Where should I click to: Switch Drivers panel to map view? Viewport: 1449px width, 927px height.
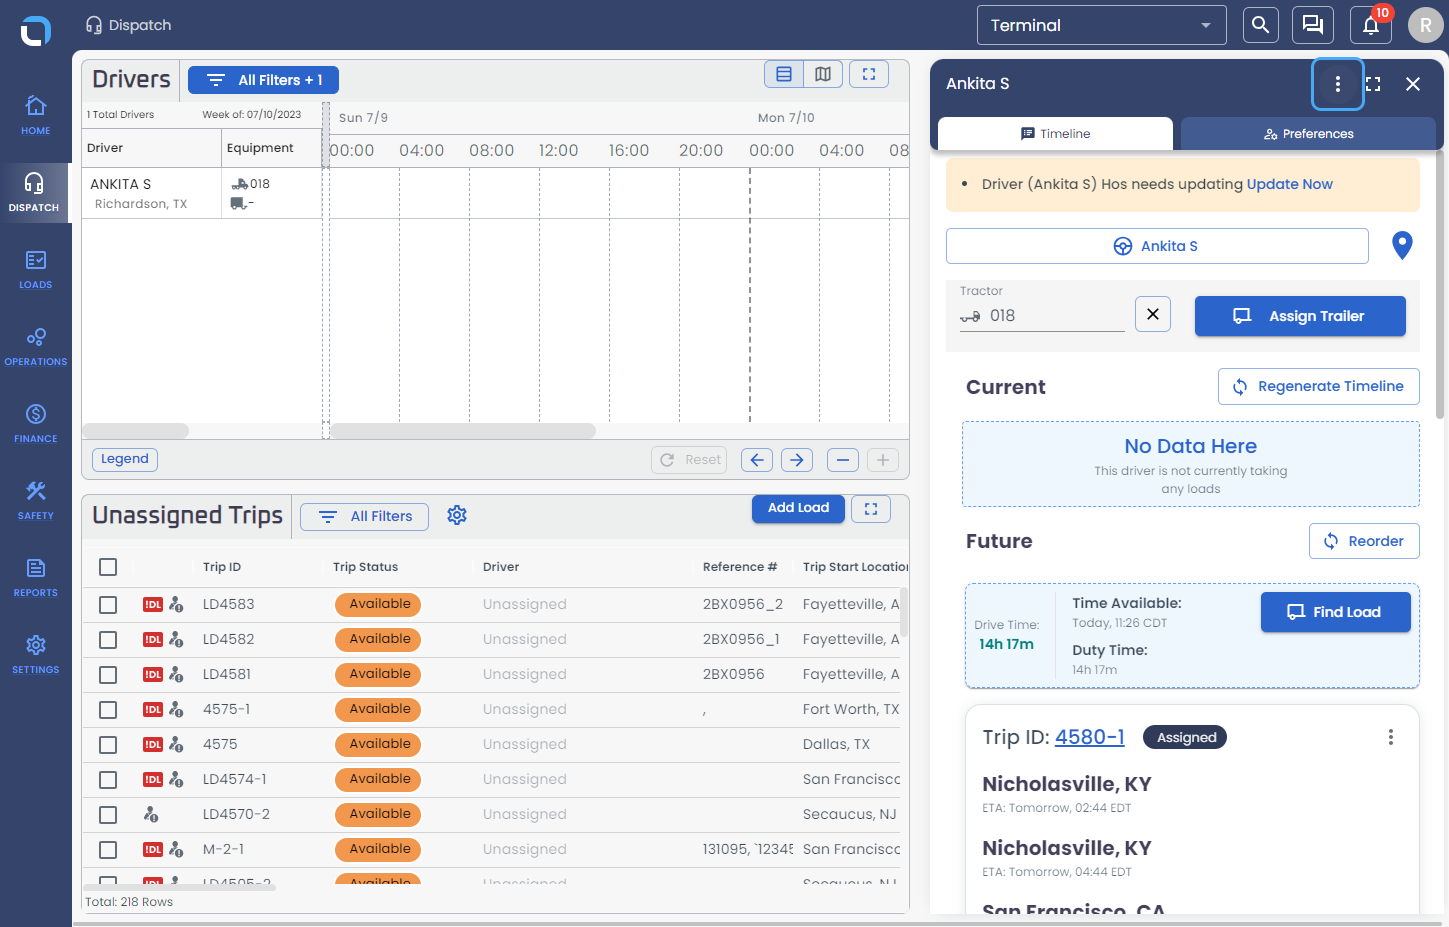click(x=823, y=74)
